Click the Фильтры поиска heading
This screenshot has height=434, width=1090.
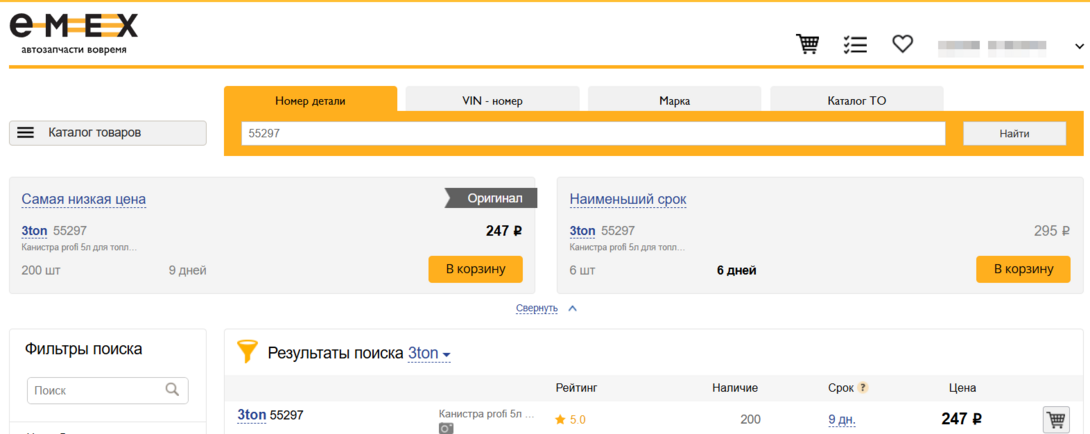(x=83, y=349)
